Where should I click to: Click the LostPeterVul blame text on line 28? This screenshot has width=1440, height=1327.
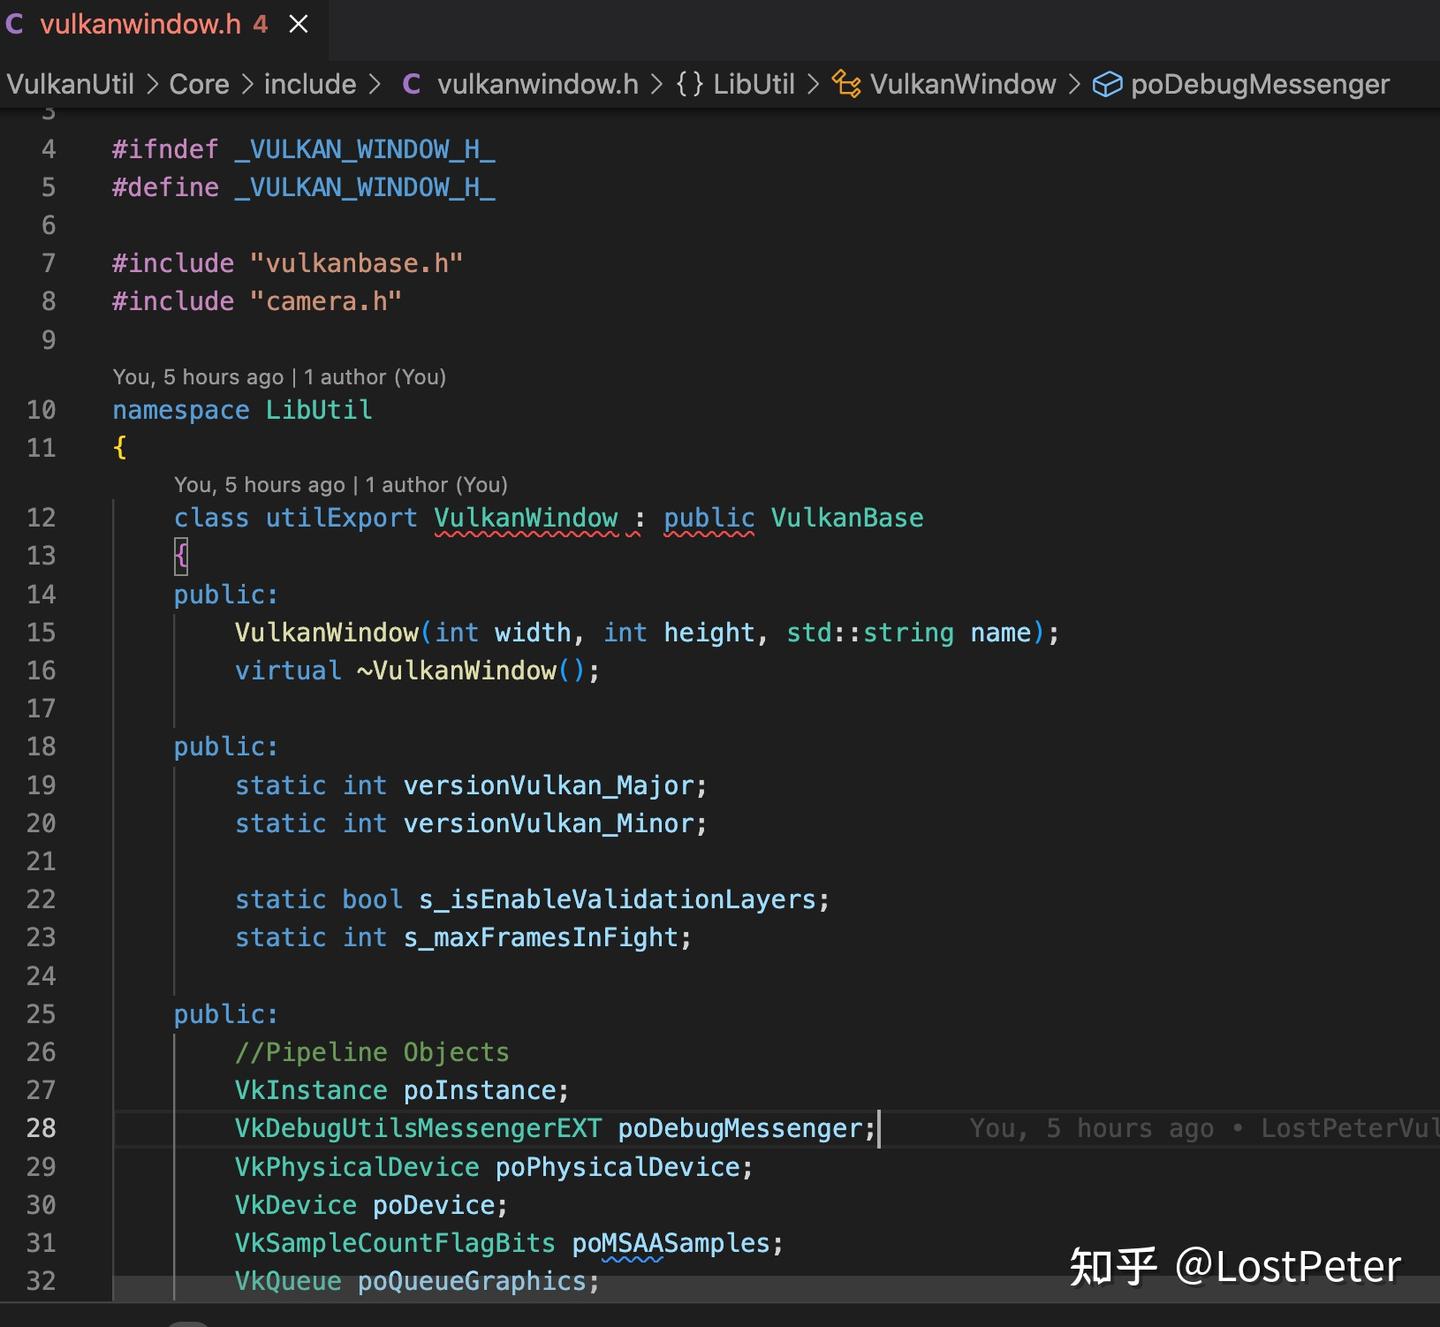(x=1348, y=1128)
